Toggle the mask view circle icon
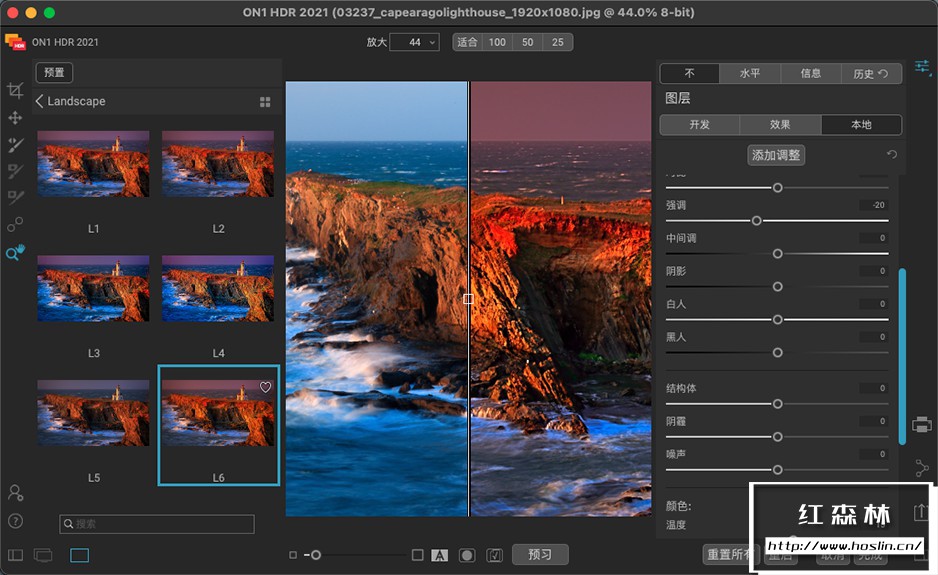 tap(466, 555)
